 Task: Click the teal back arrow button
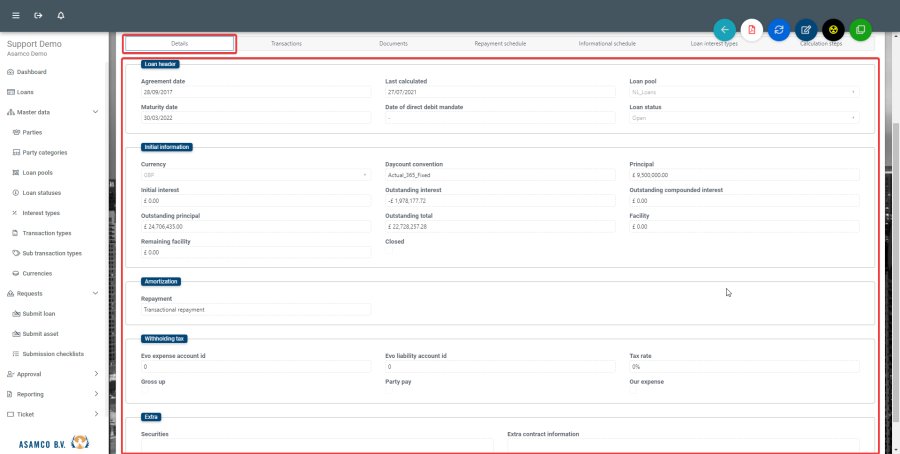tap(725, 30)
